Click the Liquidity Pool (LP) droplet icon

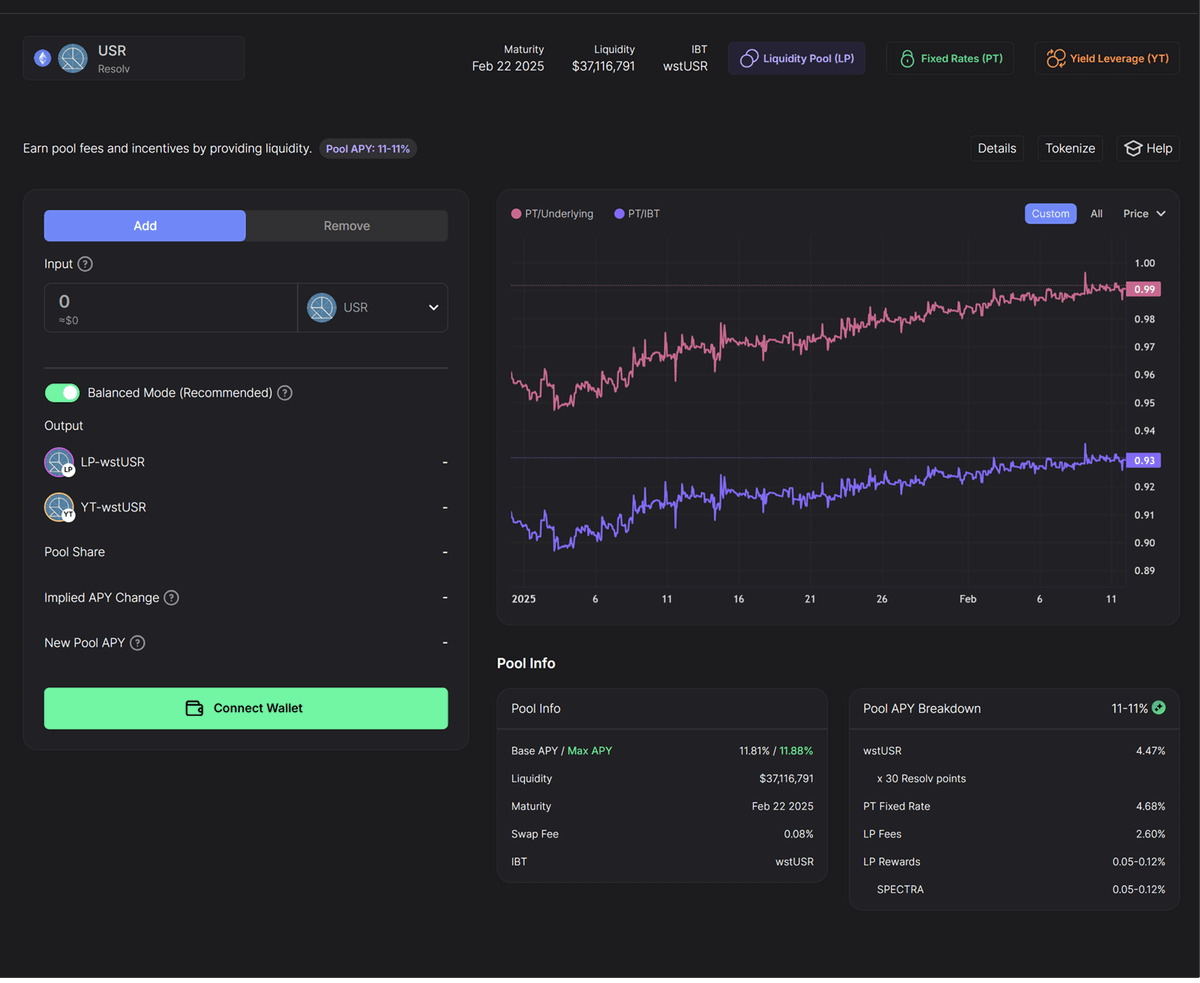750,58
